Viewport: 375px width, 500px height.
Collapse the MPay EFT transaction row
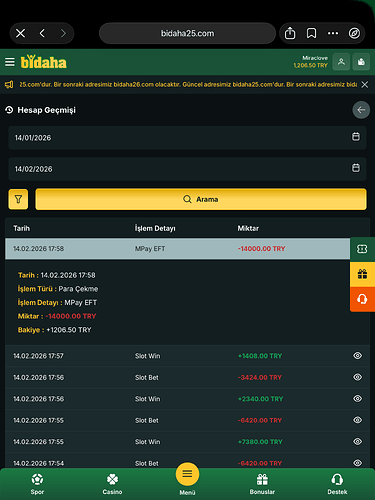click(x=177, y=249)
